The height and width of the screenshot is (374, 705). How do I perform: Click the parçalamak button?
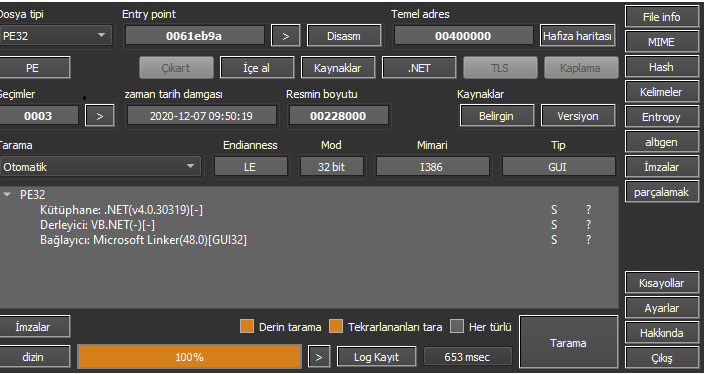coord(661,192)
